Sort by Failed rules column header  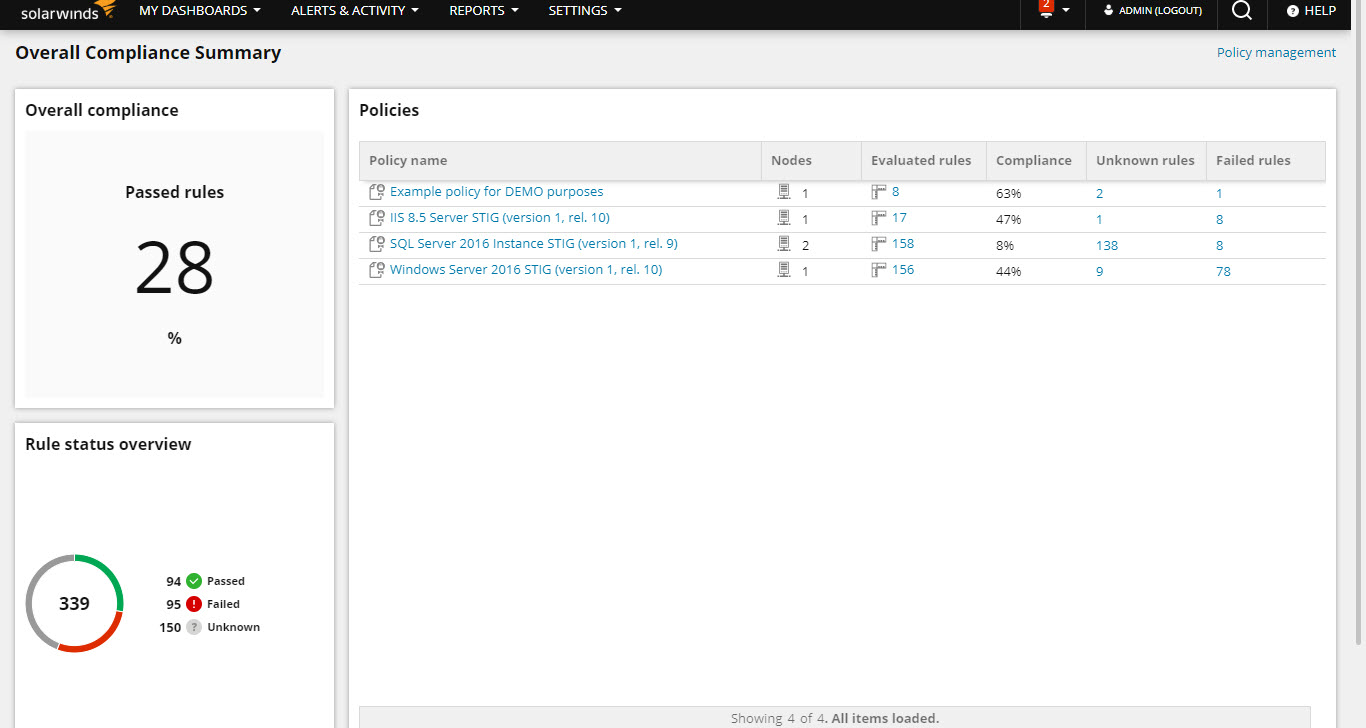coord(1266,161)
